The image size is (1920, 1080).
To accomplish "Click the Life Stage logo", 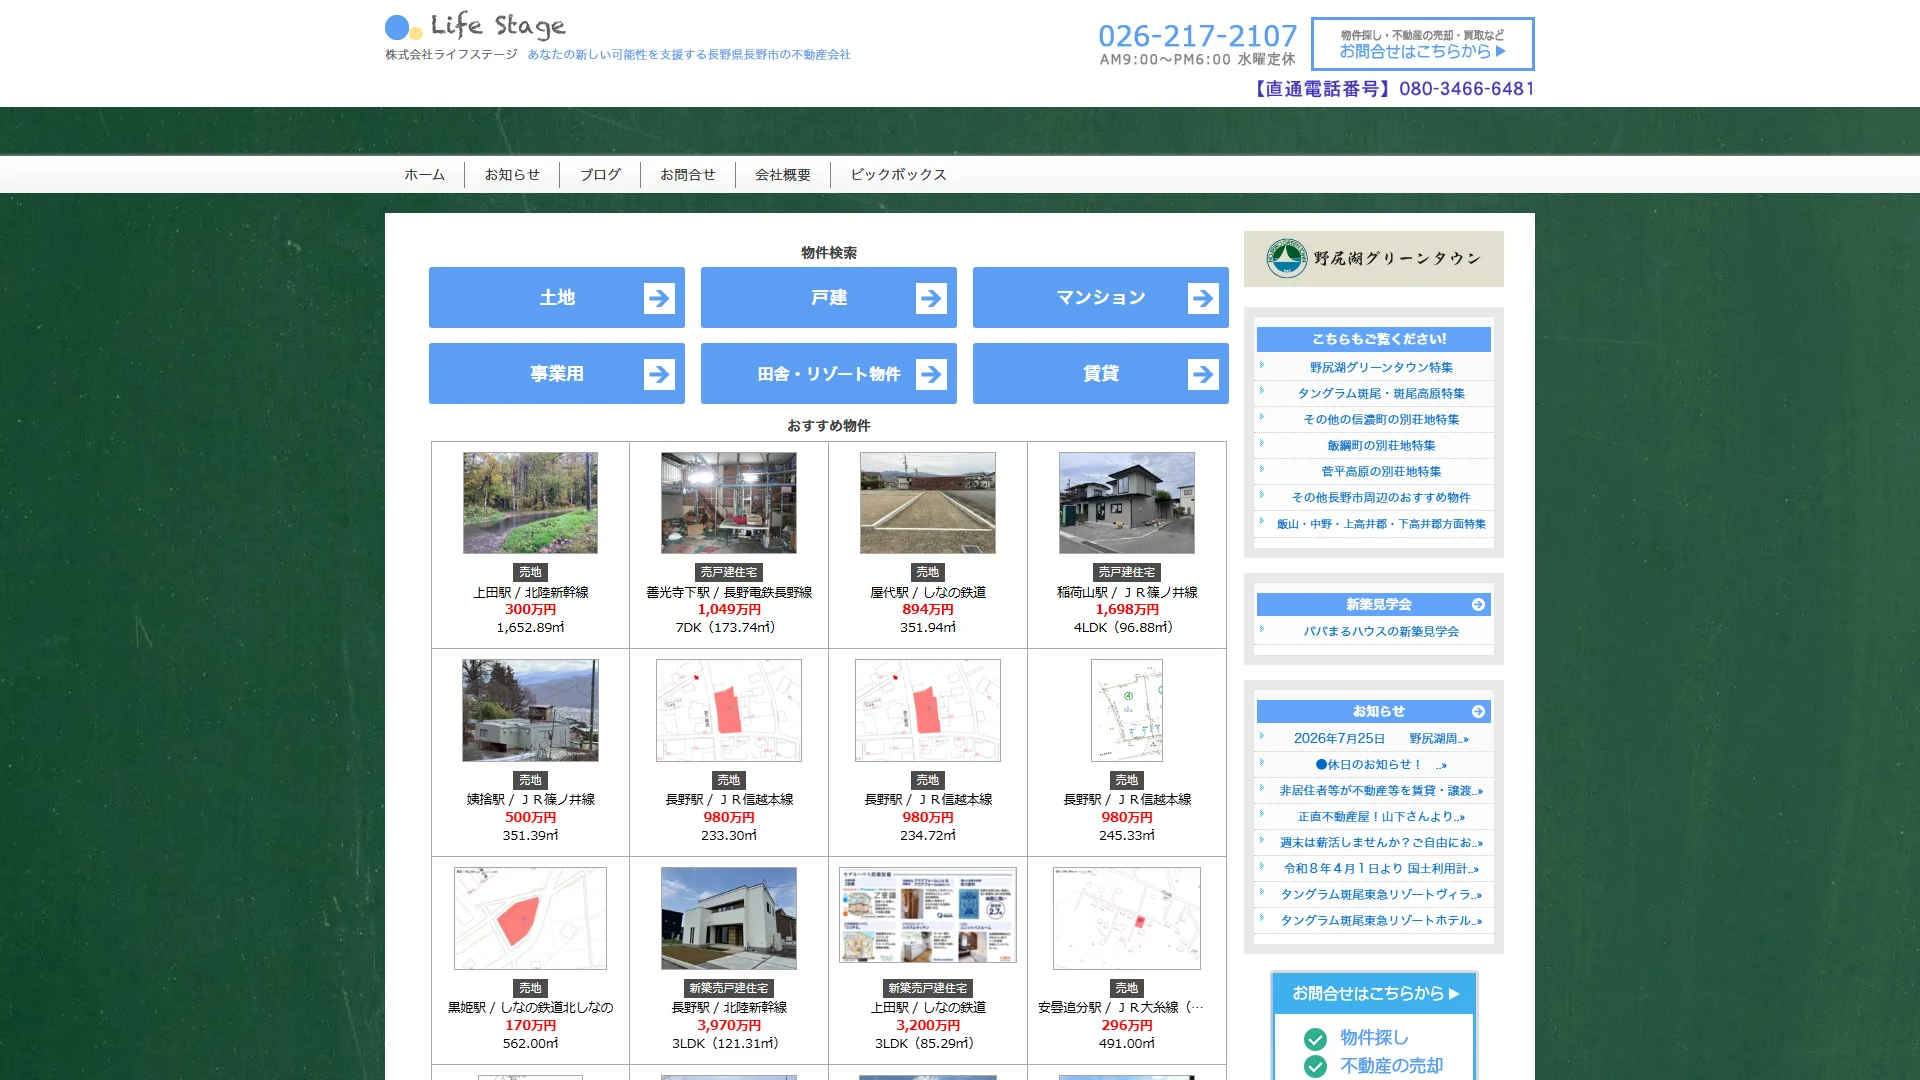I will (475, 27).
